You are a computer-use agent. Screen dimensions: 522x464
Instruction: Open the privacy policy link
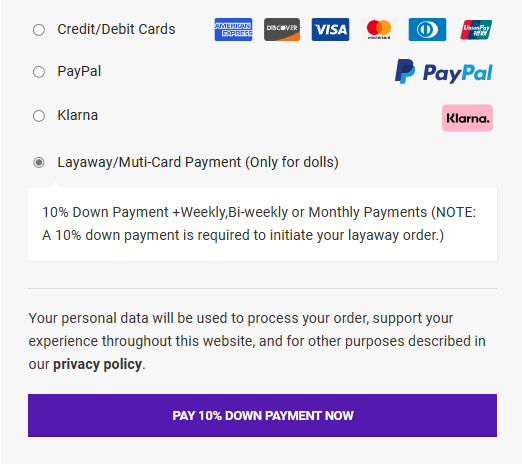click(97, 364)
